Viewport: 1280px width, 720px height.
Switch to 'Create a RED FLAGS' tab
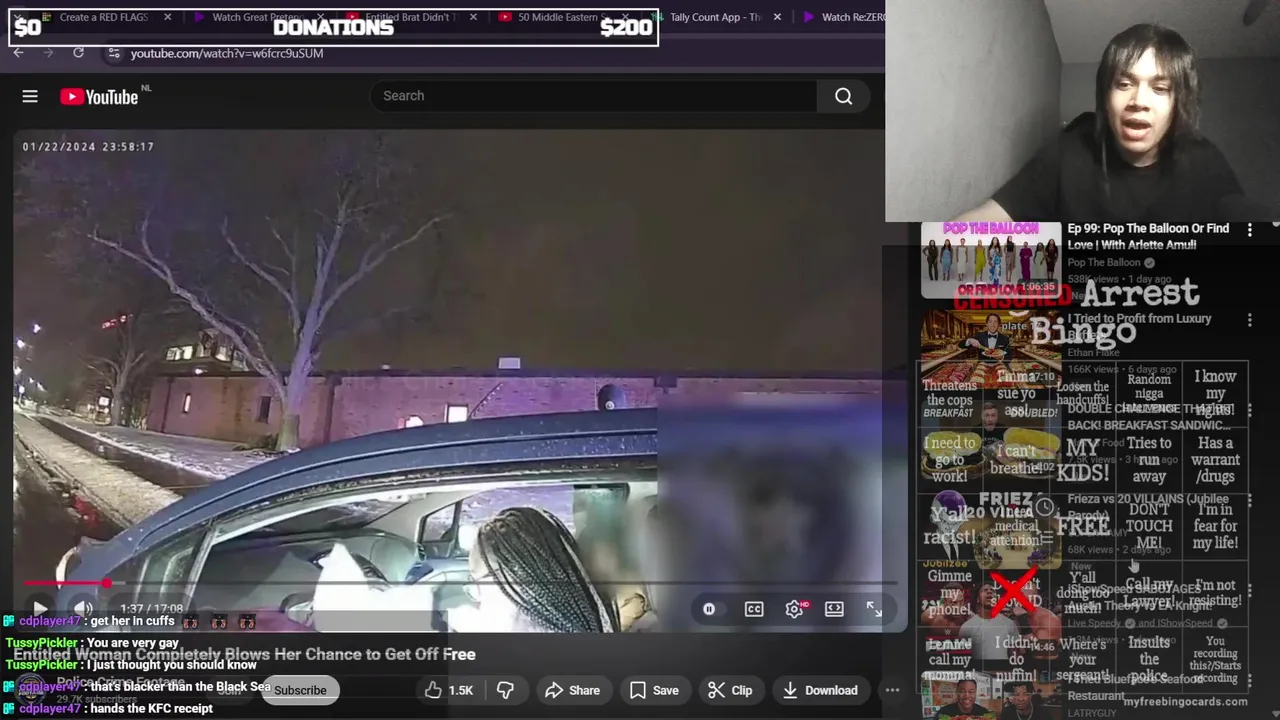tap(103, 17)
